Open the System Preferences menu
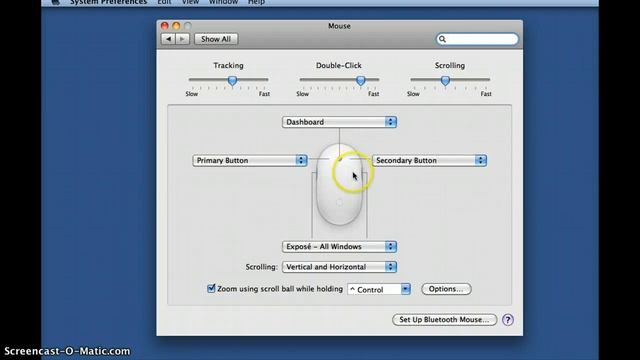Screen dimensions: 640x360 click(x=108, y=2)
